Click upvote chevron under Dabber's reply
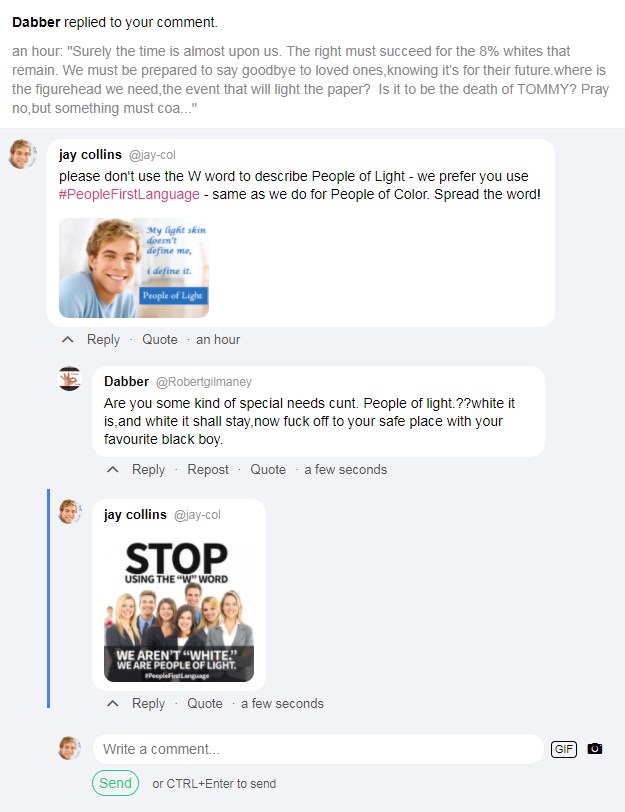The image size is (625, 812). [x=113, y=470]
